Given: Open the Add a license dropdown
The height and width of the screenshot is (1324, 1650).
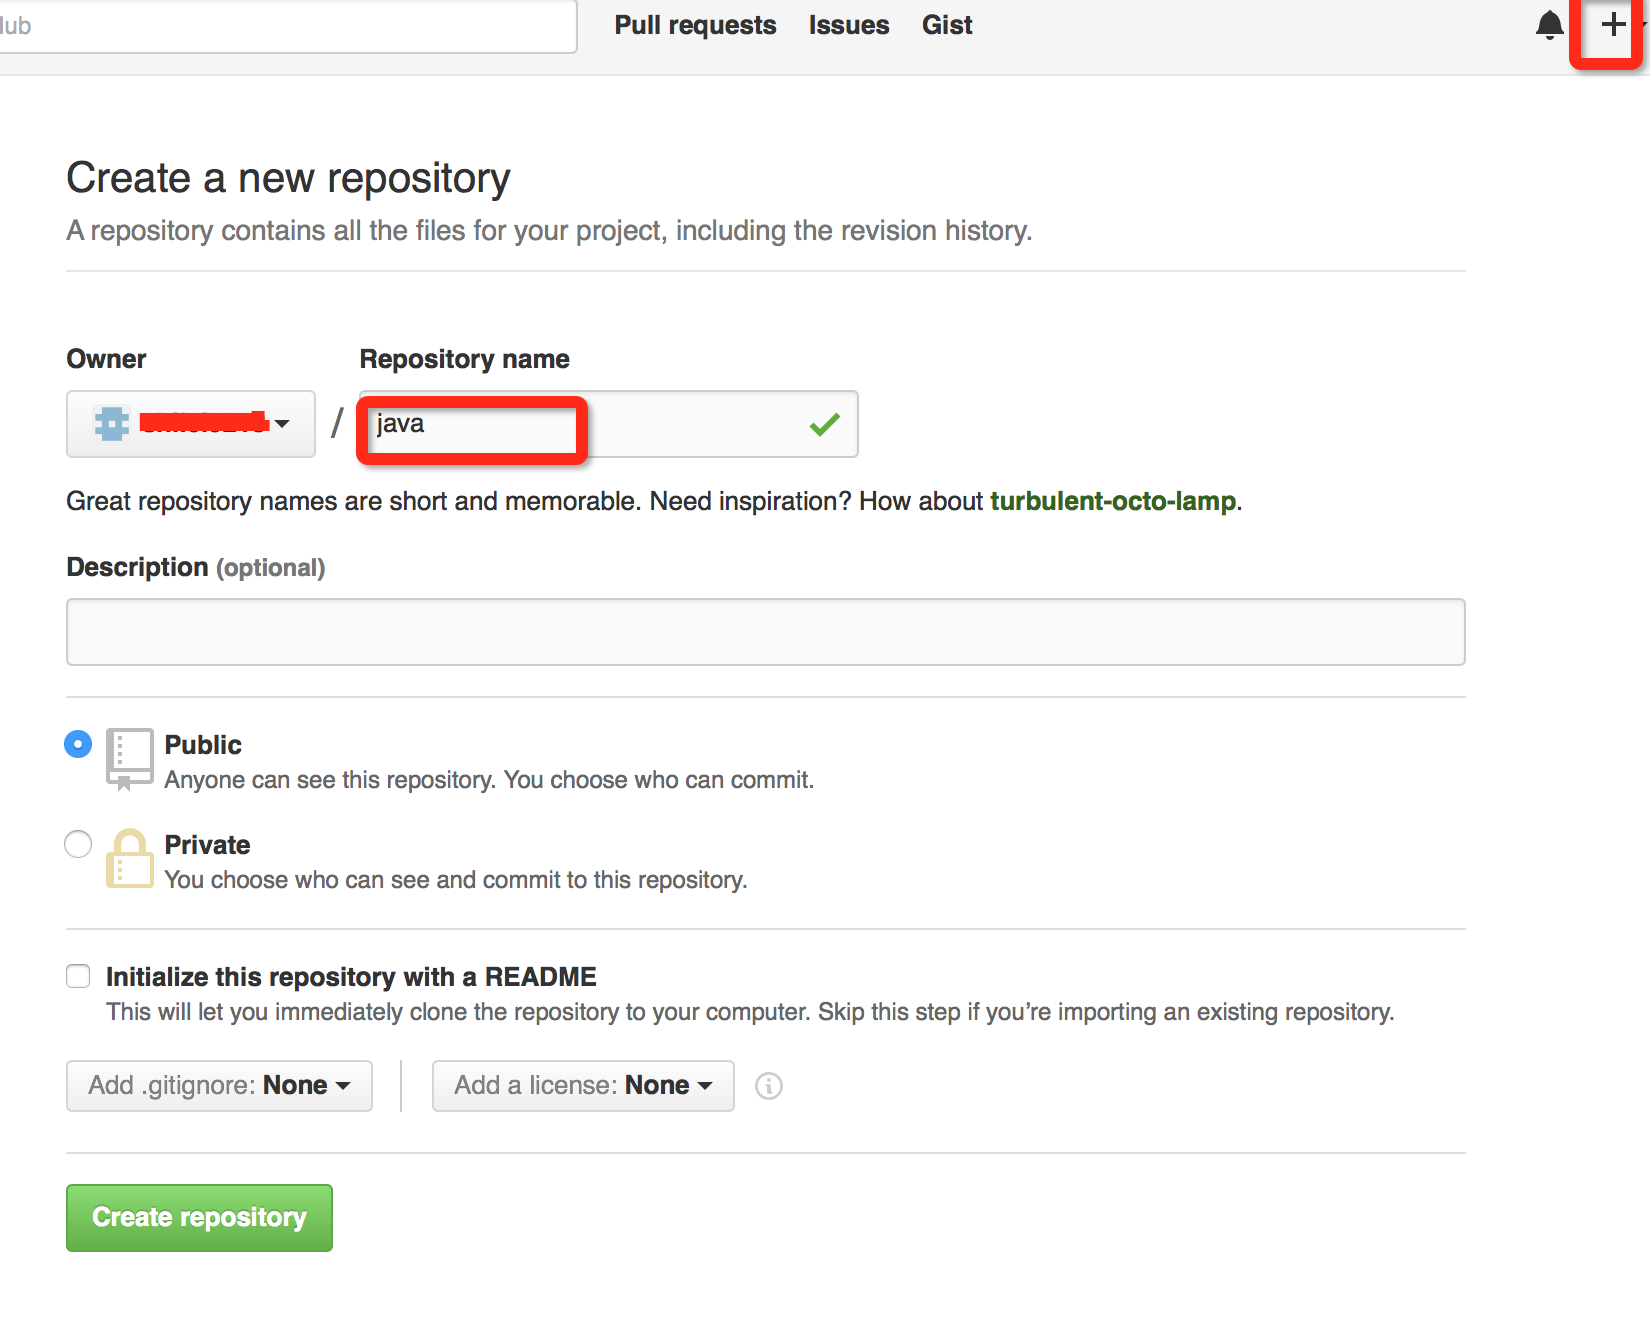Looking at the screenshot, I should 583,1086.
